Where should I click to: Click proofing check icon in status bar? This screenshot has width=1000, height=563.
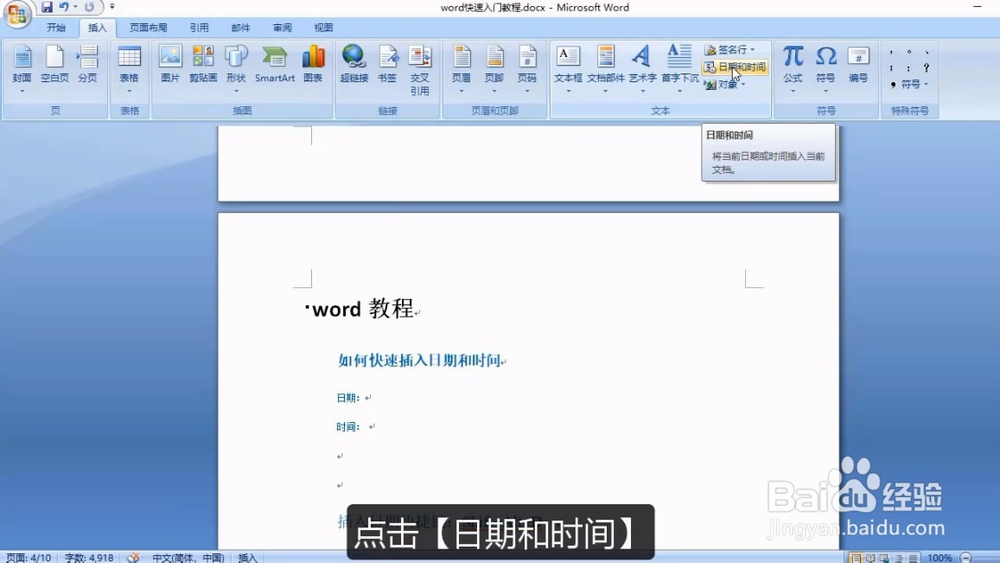click(x=133, y=557)
